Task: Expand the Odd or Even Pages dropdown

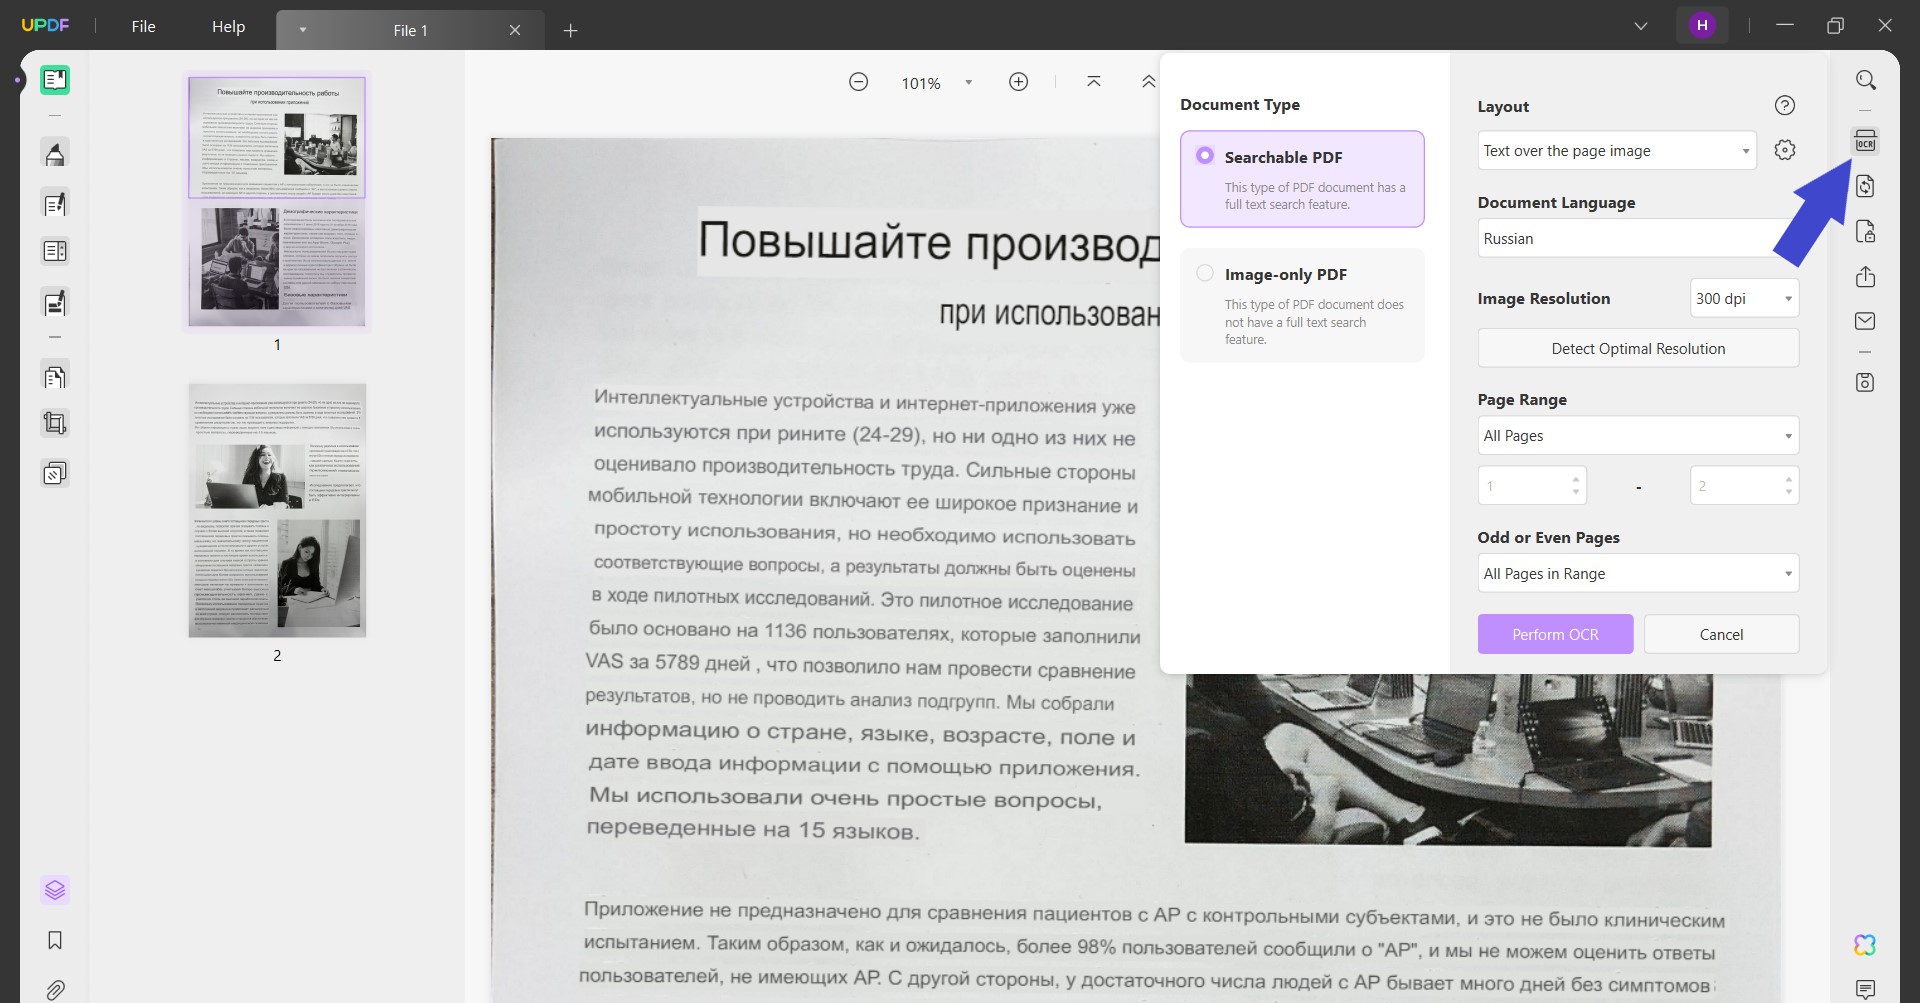Action: click(x=1637, y=573)
